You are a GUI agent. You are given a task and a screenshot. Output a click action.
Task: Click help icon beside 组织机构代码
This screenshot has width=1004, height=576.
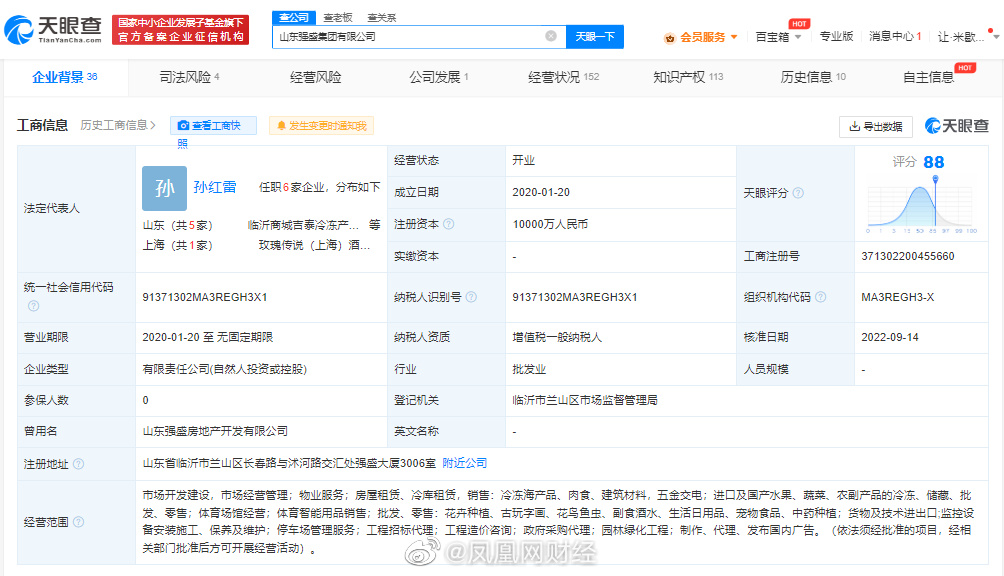click(820, 297)
